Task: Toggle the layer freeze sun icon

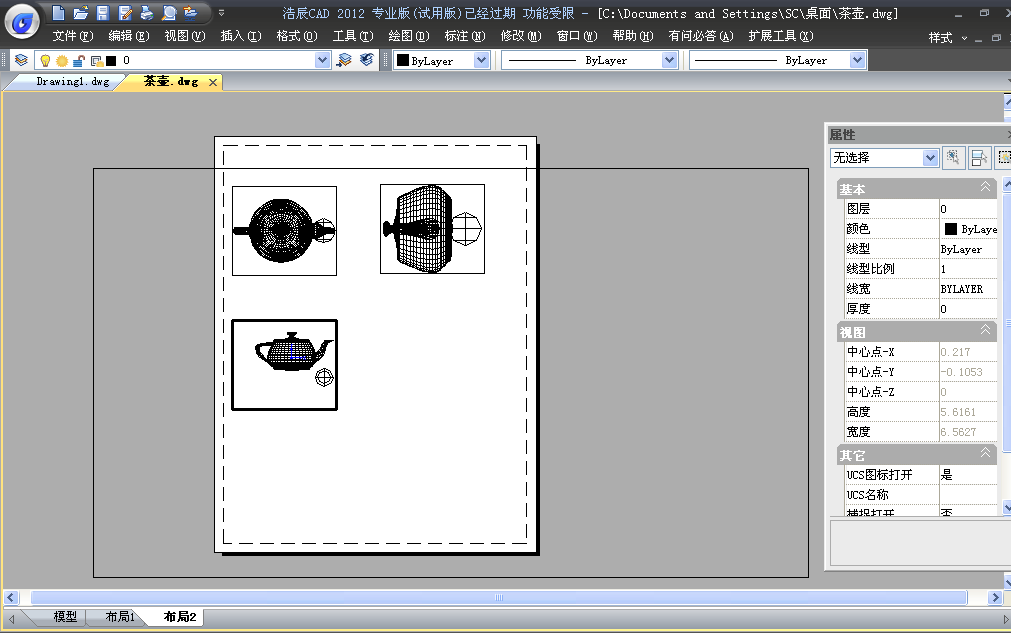Action: 61,61
